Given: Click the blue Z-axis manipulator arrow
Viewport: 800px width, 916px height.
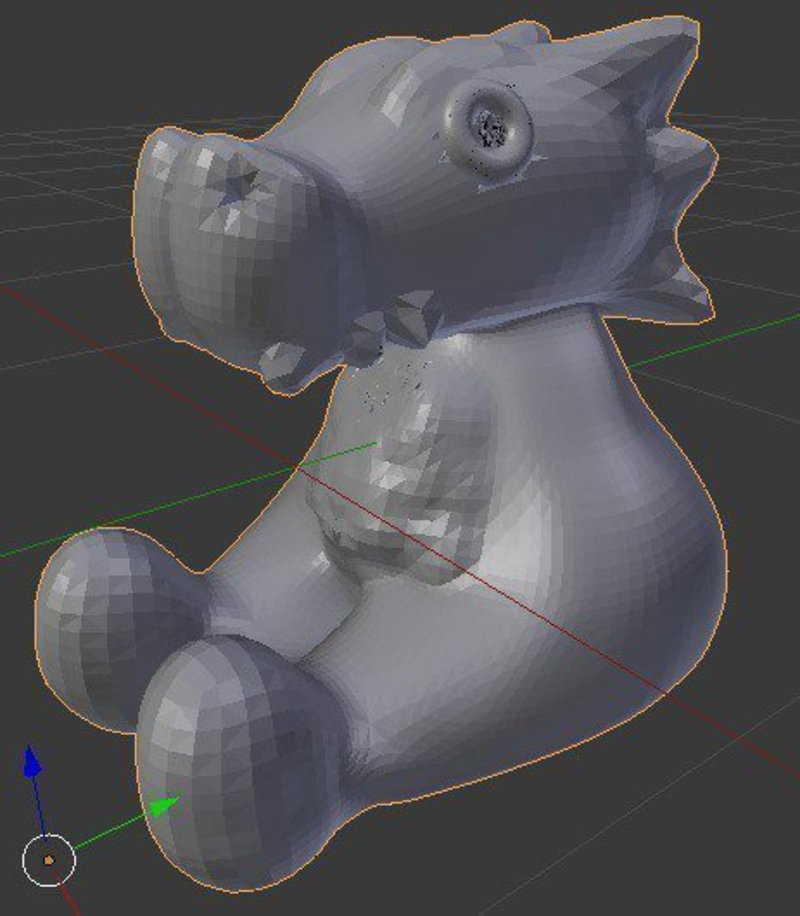Looking at the screenshot, I should [x=32, y=763].
